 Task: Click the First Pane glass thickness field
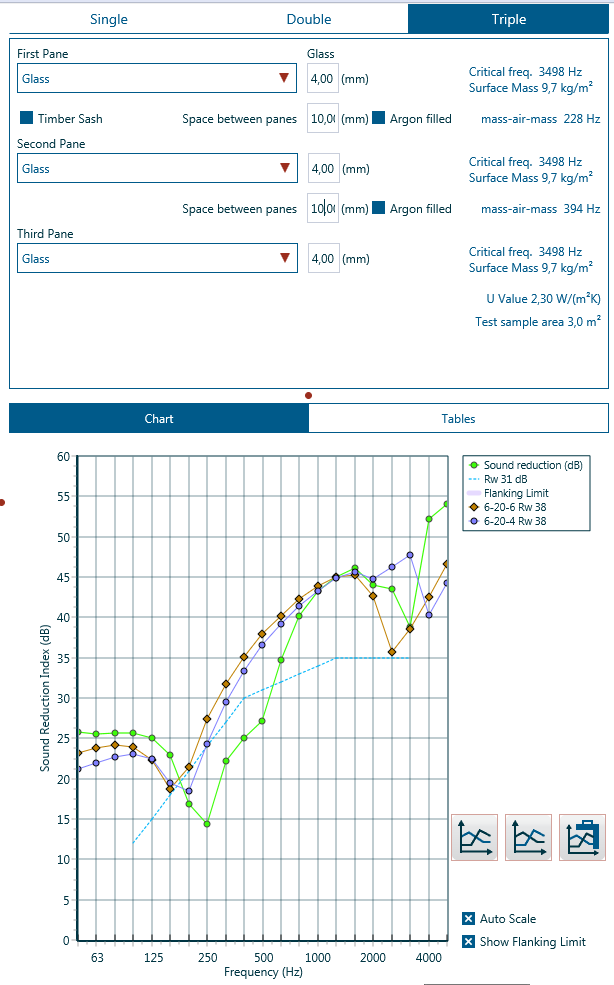(x=322, y=78)
